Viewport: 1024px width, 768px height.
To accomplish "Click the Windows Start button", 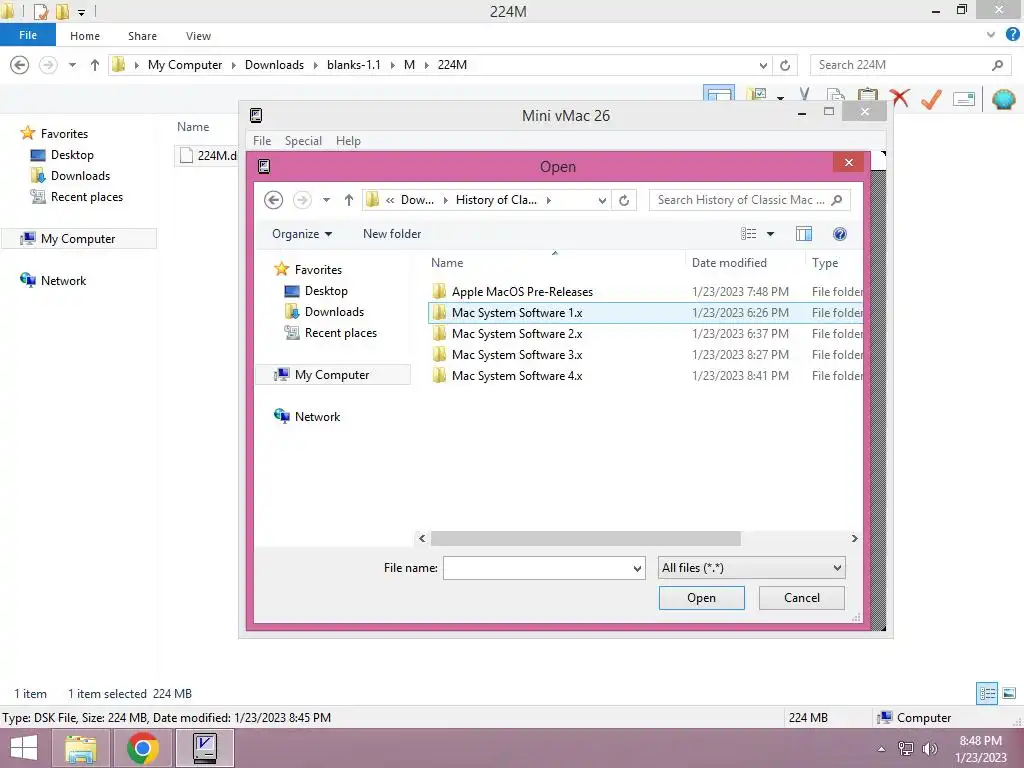I will click(24, 748).
